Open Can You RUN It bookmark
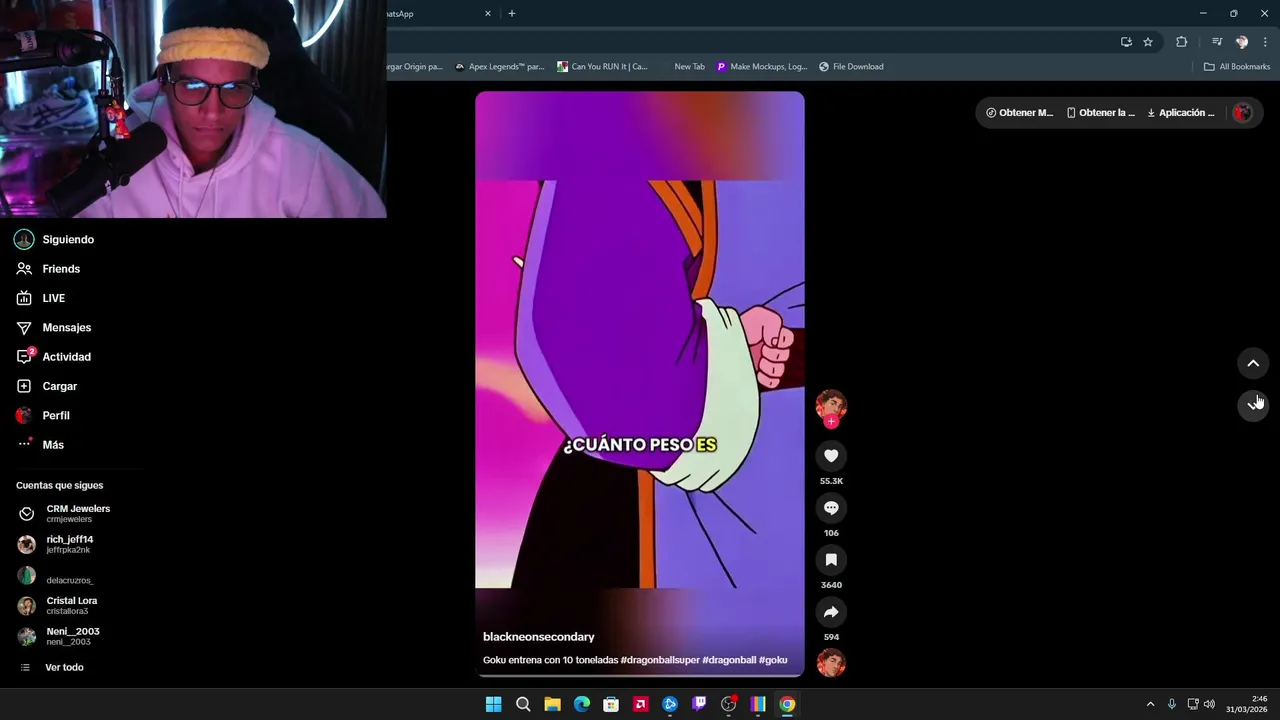 point(603,67)
